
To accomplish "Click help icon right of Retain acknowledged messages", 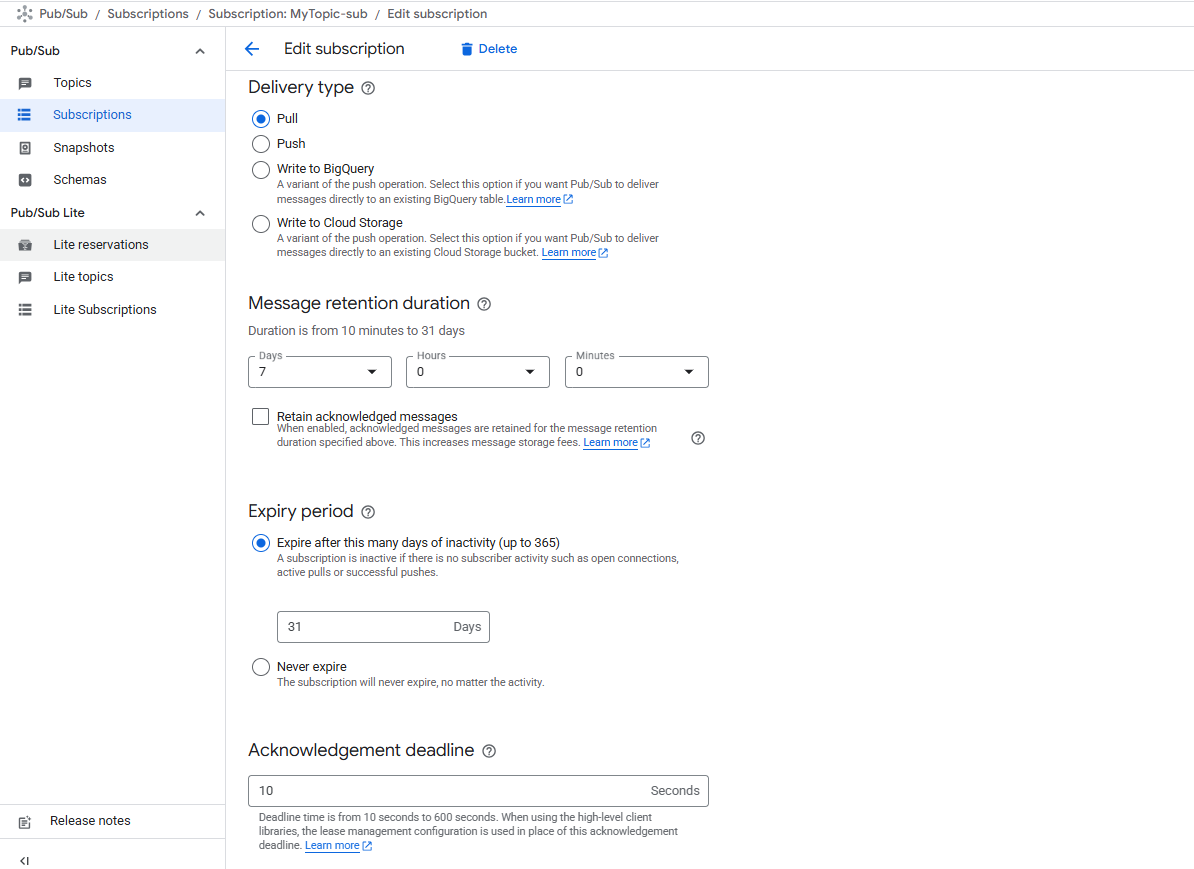I will (698, 438).
